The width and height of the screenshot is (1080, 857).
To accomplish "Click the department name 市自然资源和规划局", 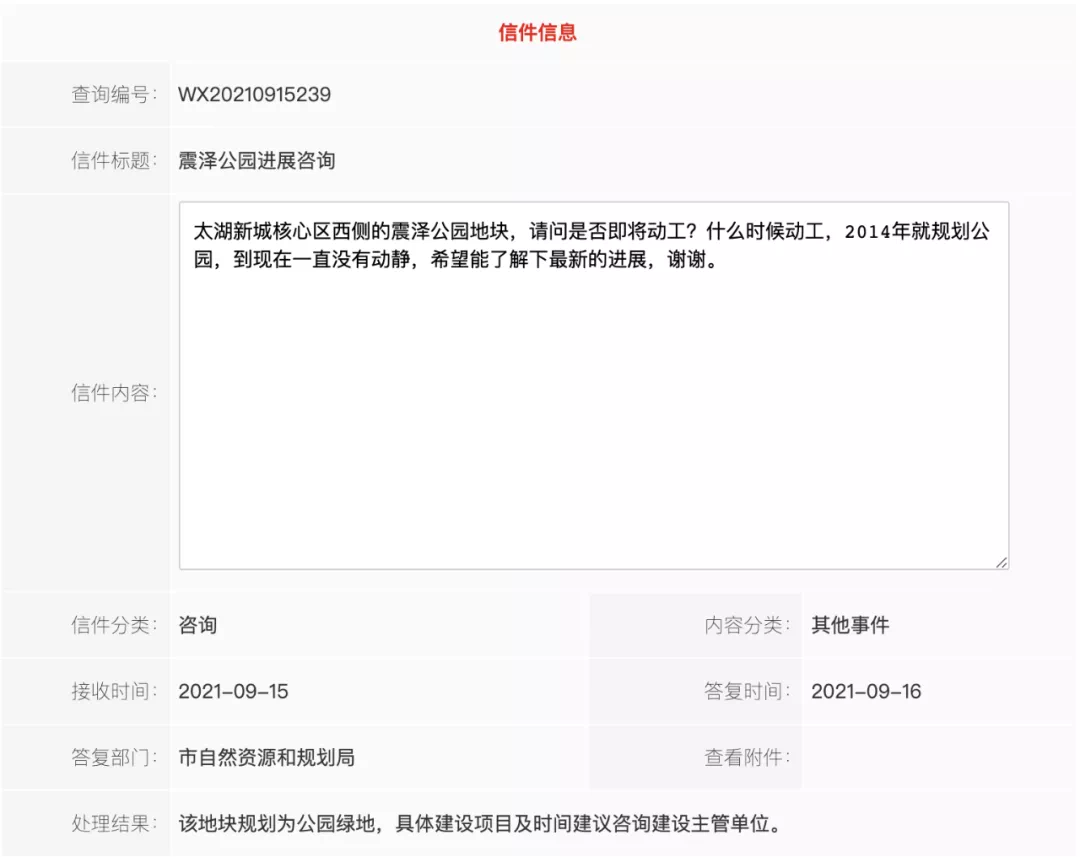I will coord(266,757).
